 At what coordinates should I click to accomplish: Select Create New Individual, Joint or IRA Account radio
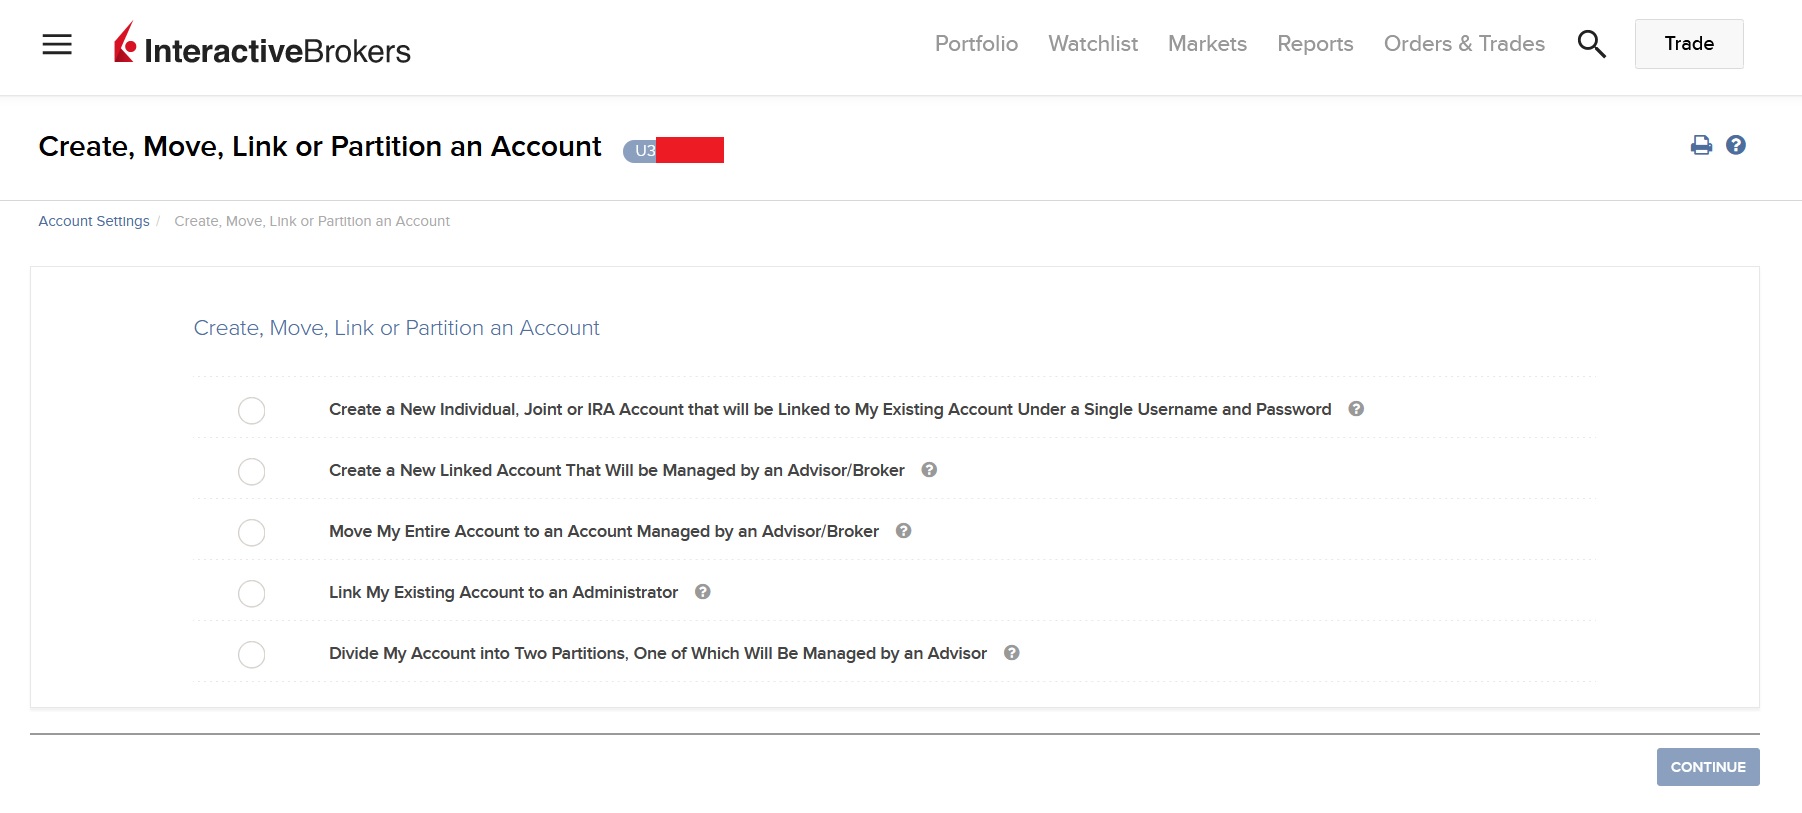click(x=252, y=411)
